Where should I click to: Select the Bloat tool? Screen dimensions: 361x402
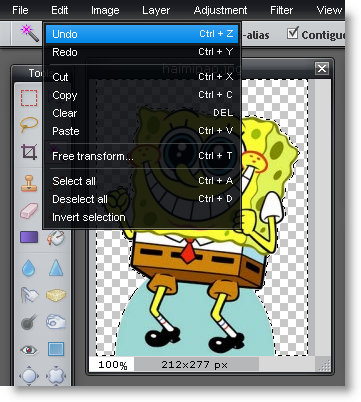point(29,376)
